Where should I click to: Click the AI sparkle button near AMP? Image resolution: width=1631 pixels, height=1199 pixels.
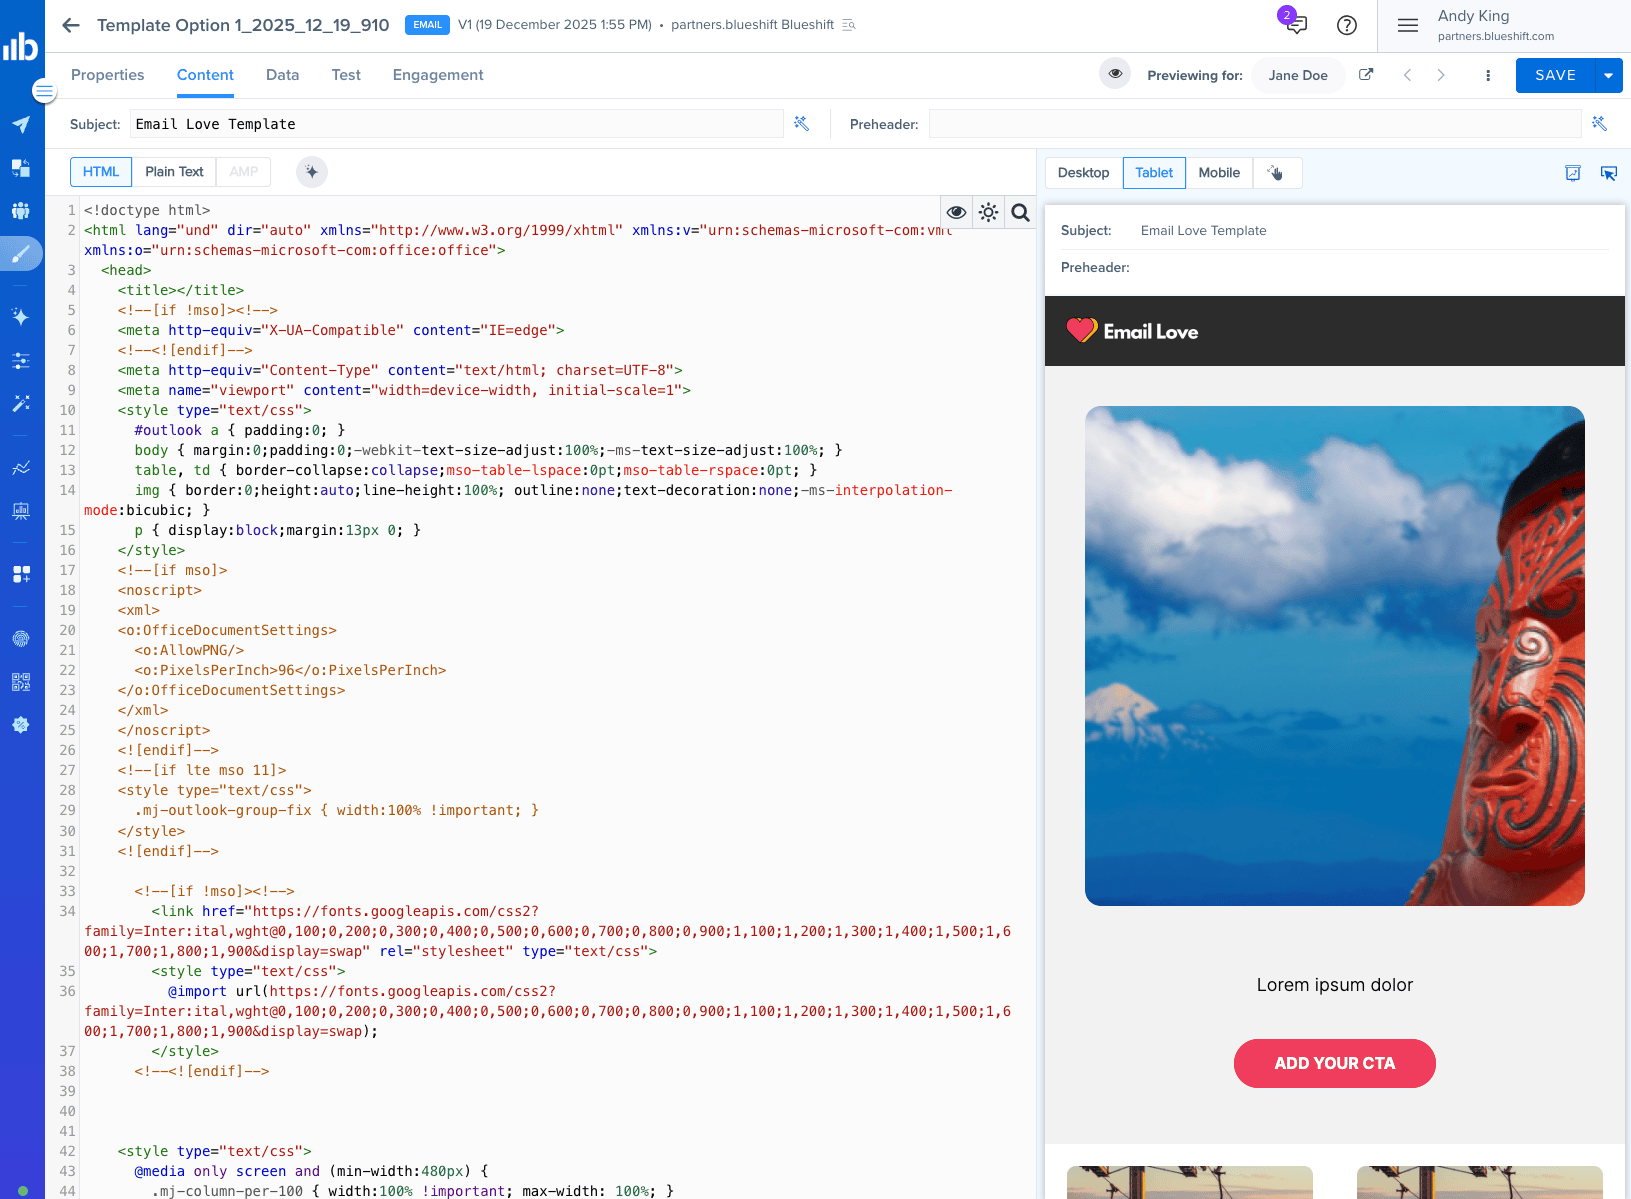[x=312, y=172]
